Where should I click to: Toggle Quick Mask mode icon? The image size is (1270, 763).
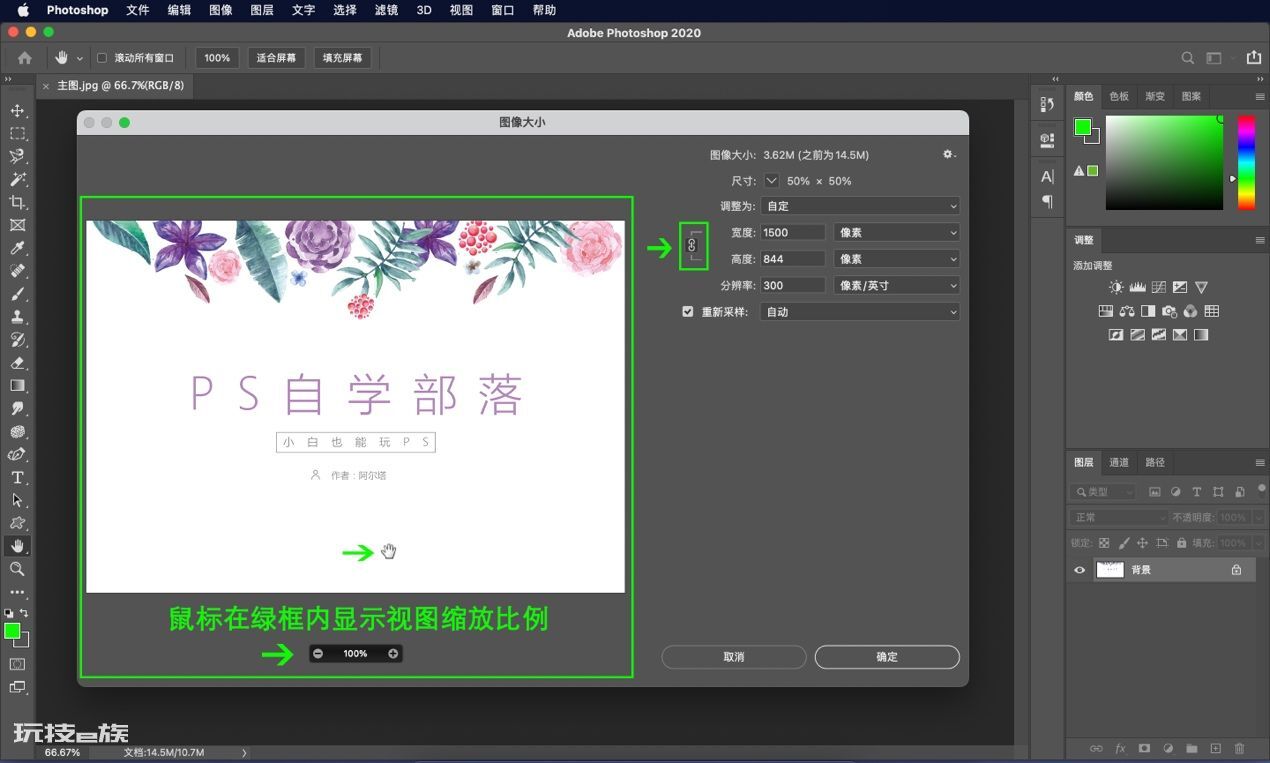[x=17, y=664]
